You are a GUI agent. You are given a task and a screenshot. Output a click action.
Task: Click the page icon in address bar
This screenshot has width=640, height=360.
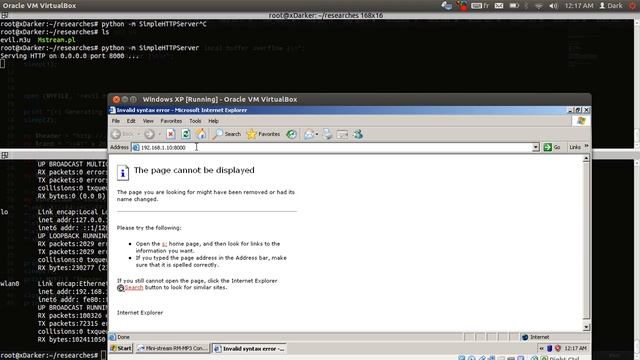pyautogui.click(x=136, y=147)
